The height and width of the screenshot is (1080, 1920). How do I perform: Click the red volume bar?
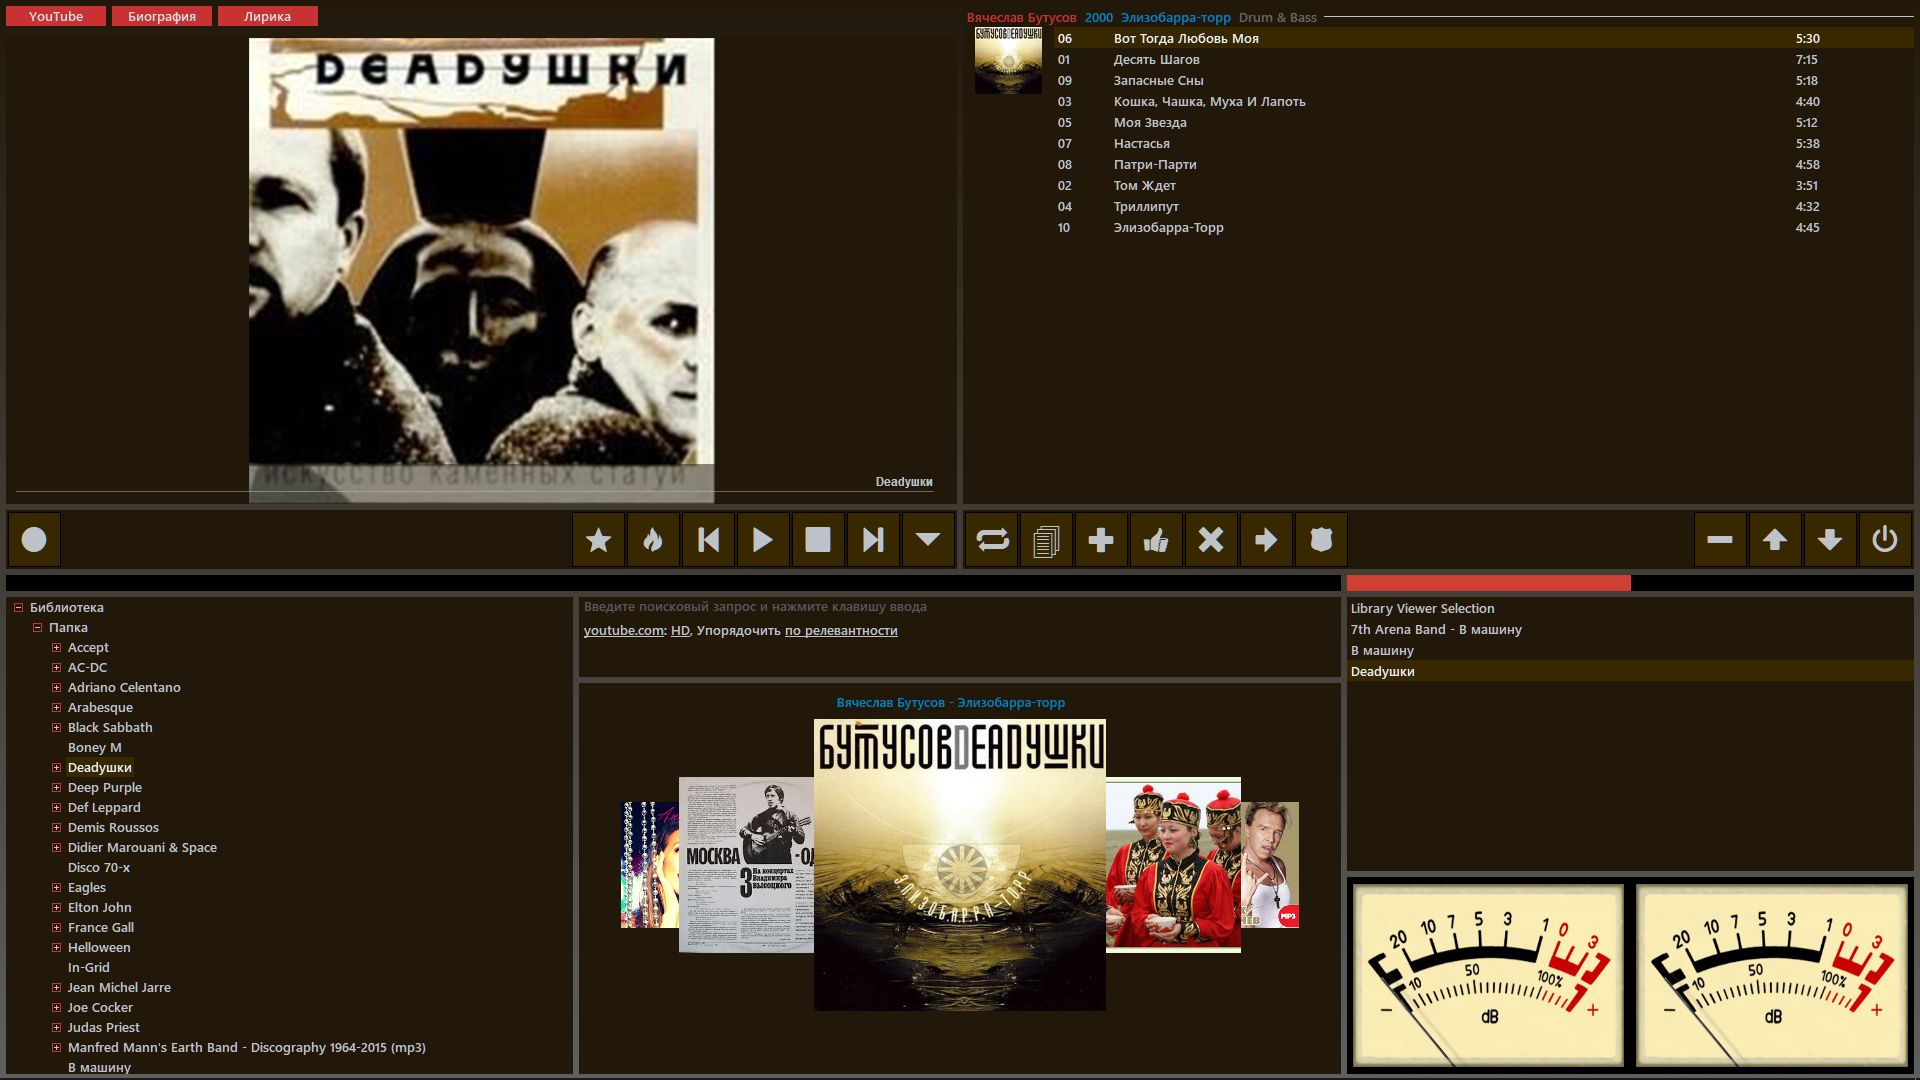click(x=1488, y=583)
